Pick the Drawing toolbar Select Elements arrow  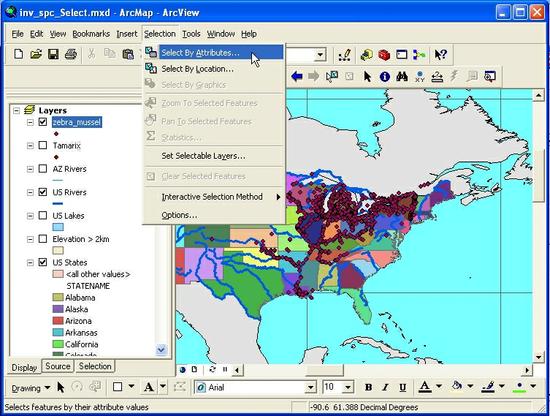click(61, 387)
